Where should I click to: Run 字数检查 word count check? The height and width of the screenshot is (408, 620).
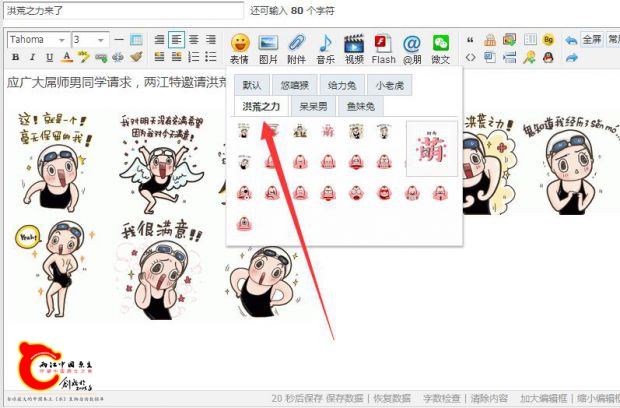pos(442,398)
